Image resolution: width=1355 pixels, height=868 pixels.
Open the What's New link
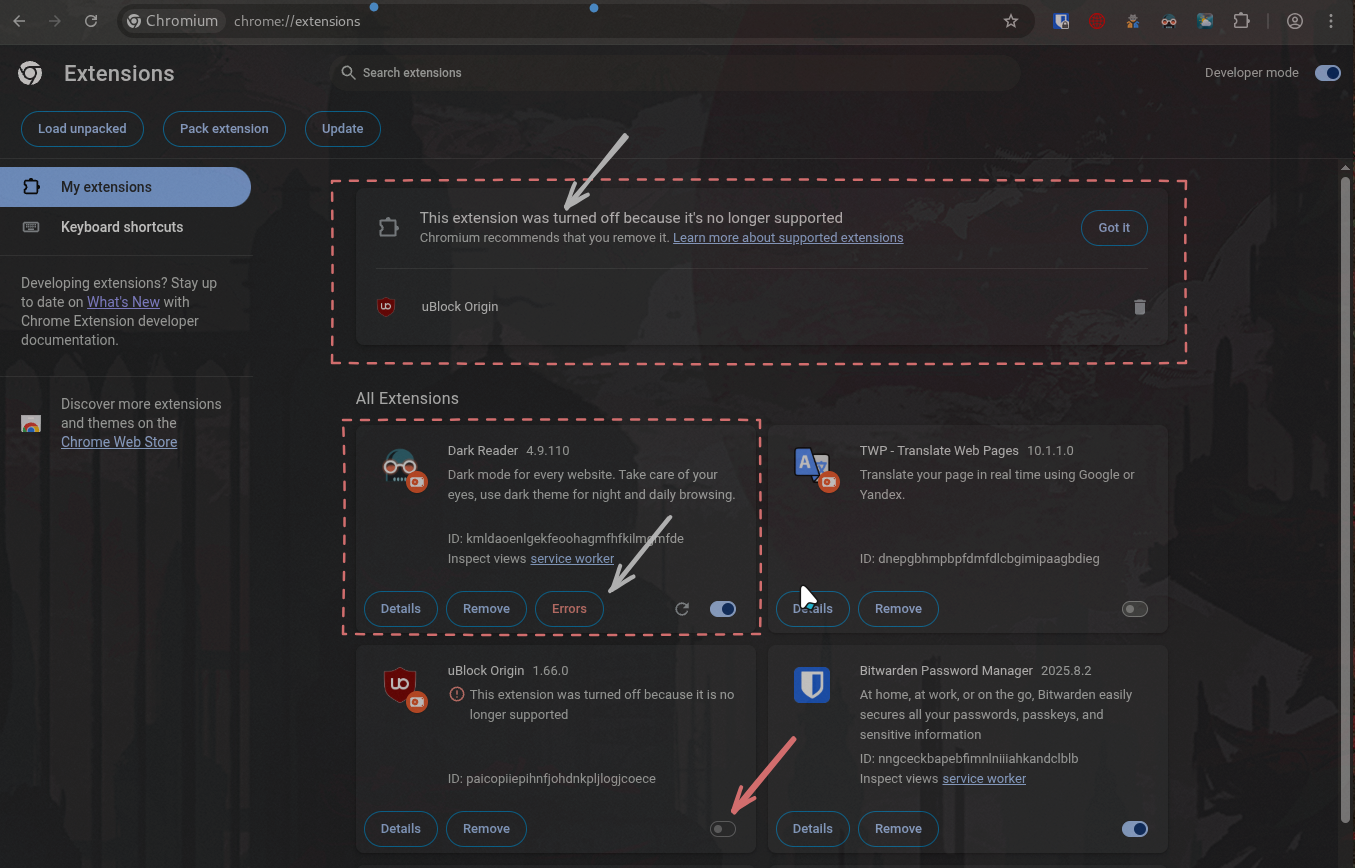[123, 302]
